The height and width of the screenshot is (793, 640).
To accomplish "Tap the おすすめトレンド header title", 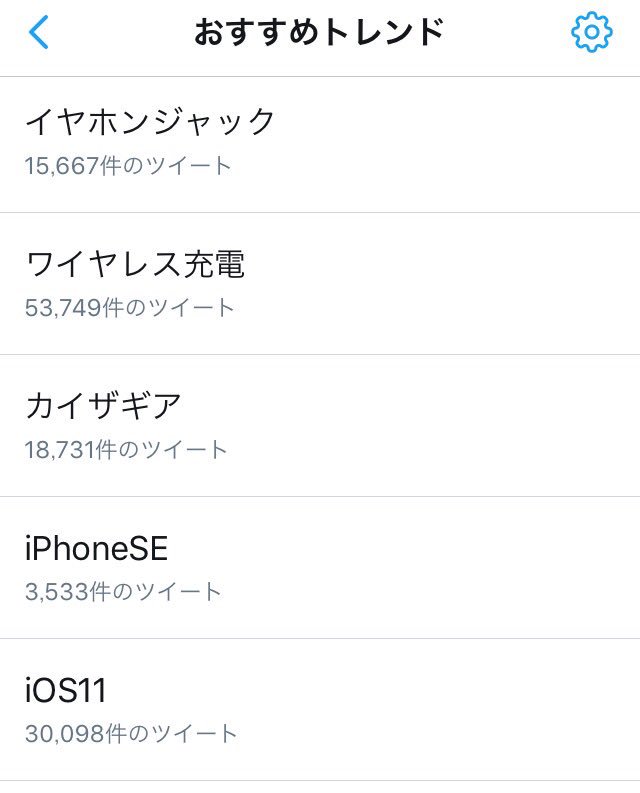I will click(318, 33).
